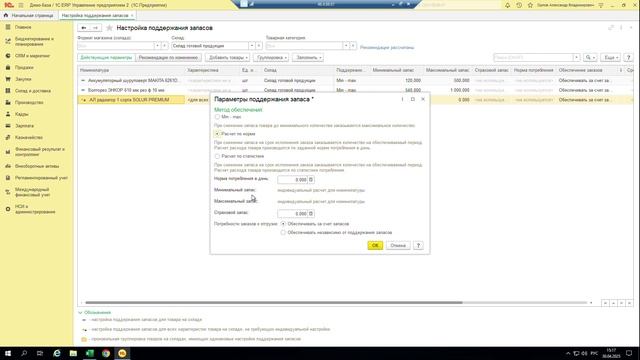Go forward with the right arrow navigation button
The height and width of the screenshot is (360, 640).
click(x=95, y=28)
